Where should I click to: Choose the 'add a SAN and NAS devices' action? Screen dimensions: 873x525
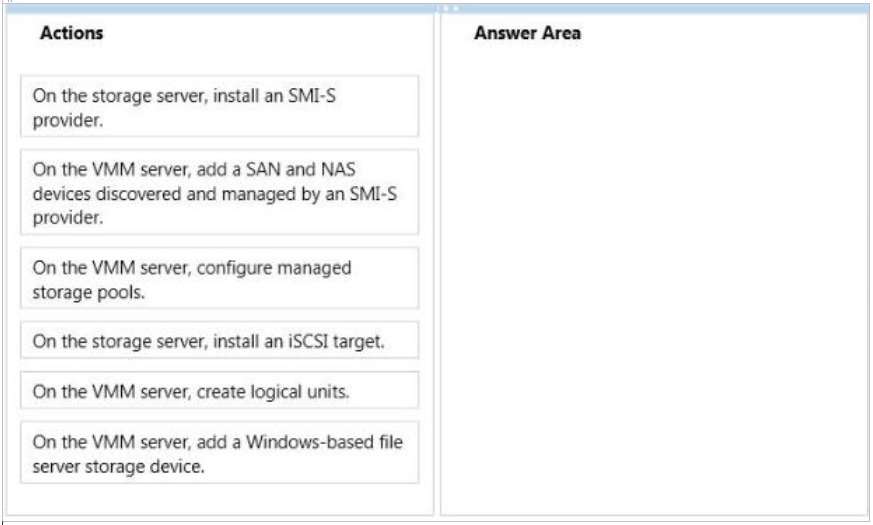(219, 192)
